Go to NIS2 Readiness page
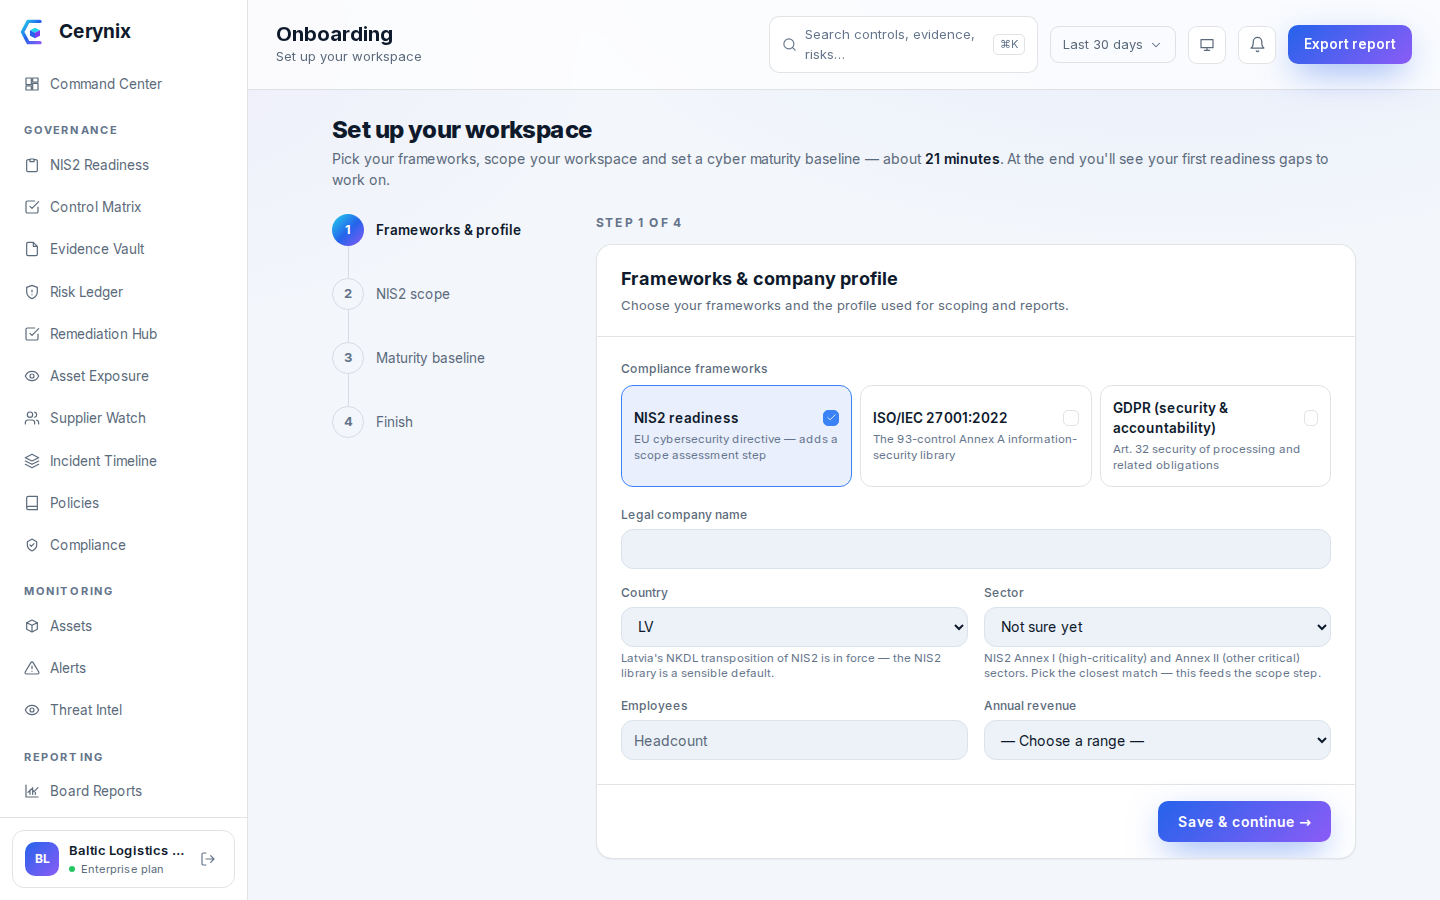Viewport: 1440px width, 900px height. [x=124, y=165]
